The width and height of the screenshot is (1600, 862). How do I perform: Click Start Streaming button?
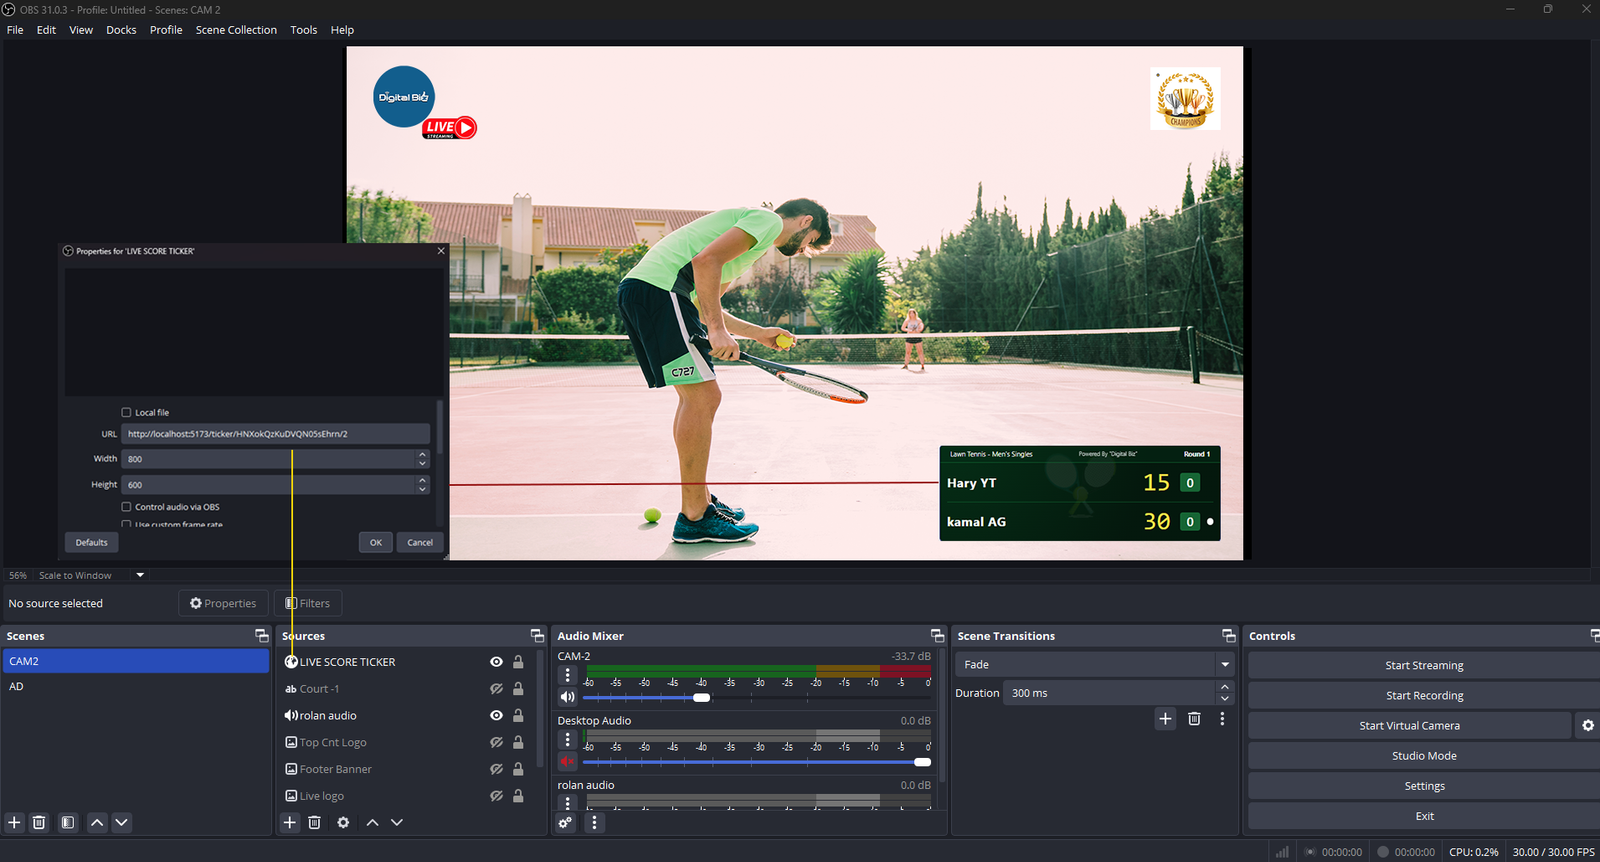coord(1423,666)
